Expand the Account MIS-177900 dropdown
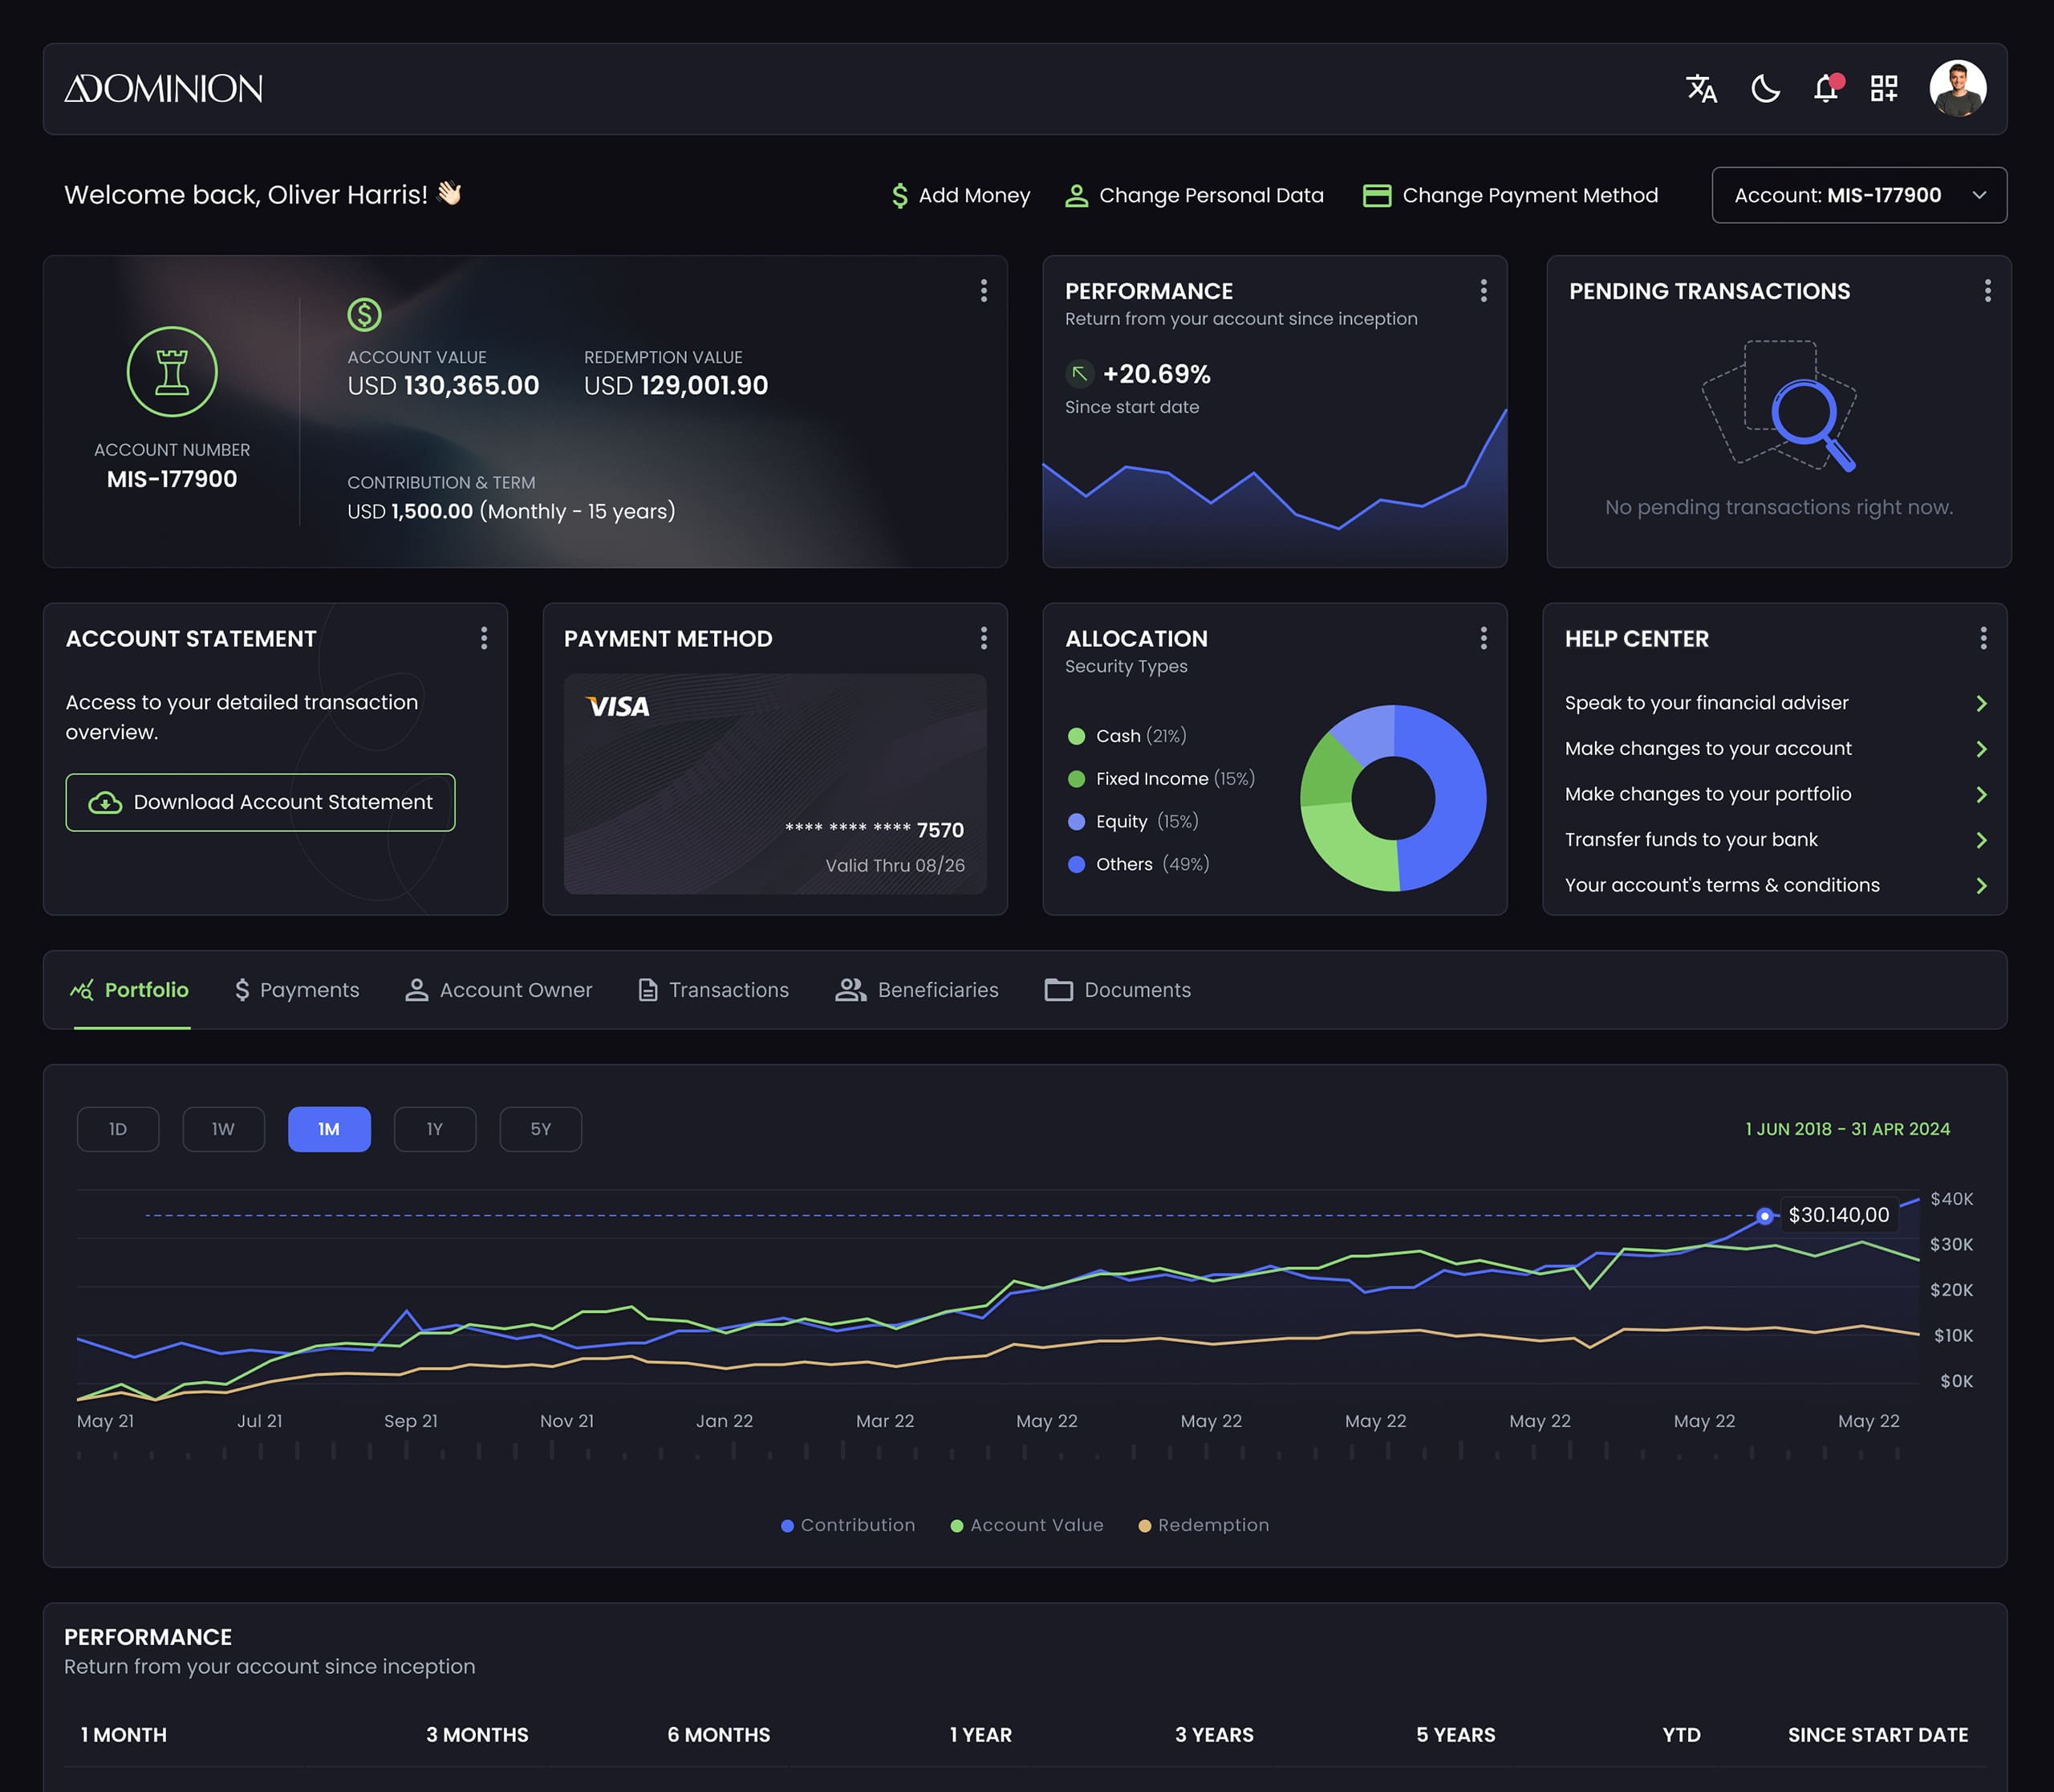The height and width of the screenshot is (1792, 2054). (x=1858, y=195)
